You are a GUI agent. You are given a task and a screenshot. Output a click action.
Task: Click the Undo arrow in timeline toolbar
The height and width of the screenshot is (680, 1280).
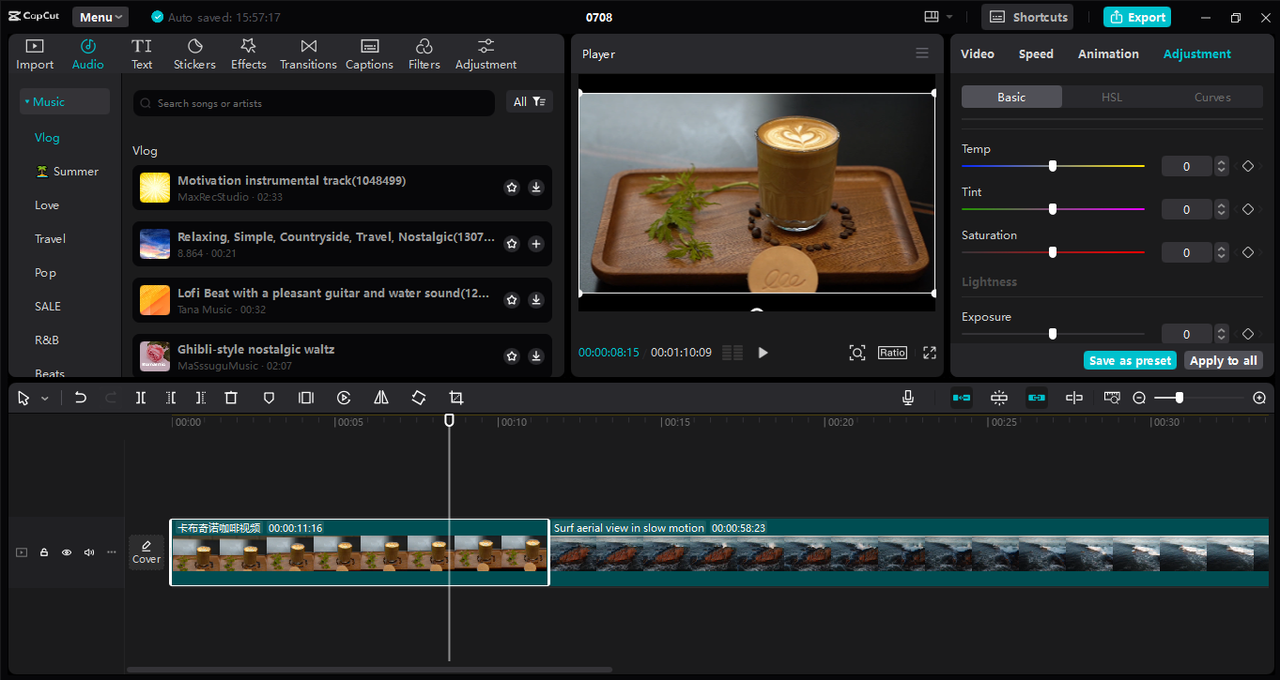tap(81, 398)
